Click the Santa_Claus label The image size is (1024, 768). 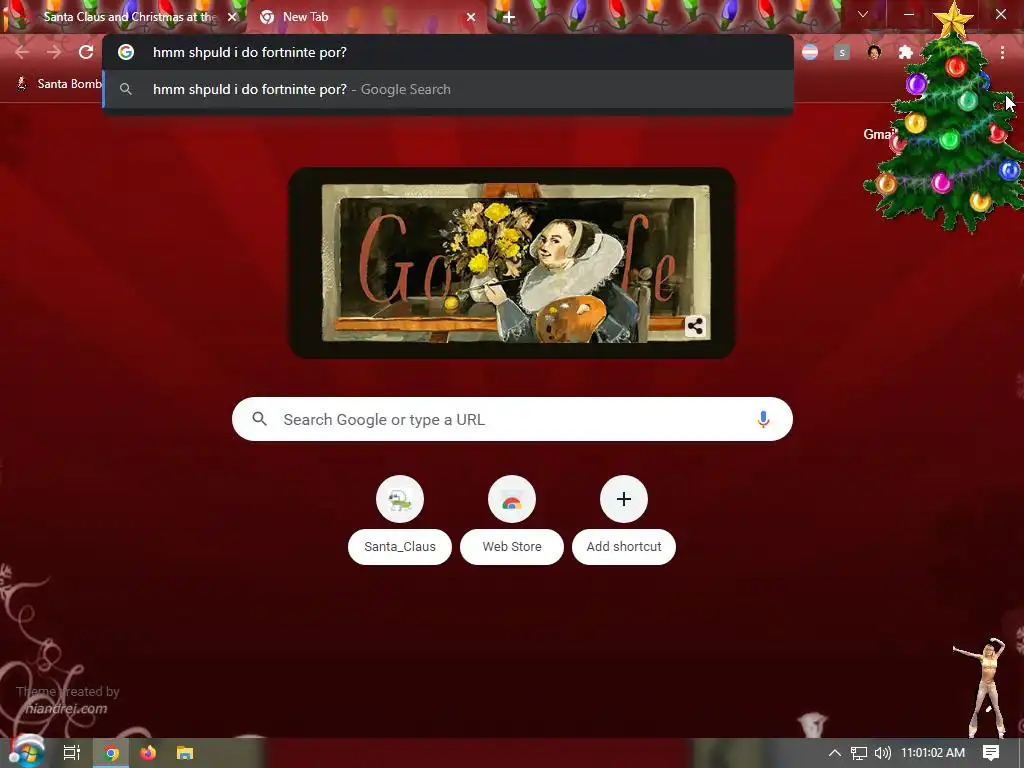pyautogui.click(x=400, y=547)
